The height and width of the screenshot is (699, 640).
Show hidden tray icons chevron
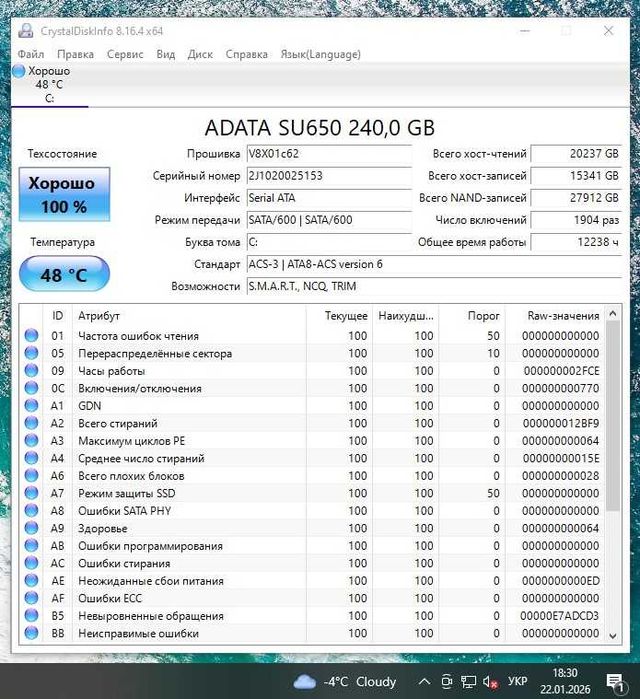click(x=424, y=682)
